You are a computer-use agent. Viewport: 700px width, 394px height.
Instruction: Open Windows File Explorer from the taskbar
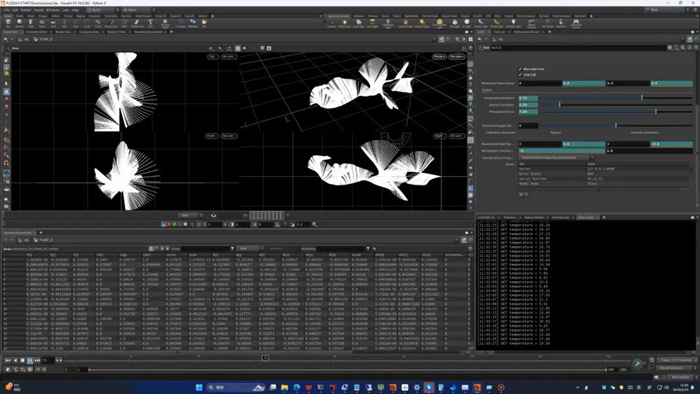pyautogui.click(x=284, y=387)
